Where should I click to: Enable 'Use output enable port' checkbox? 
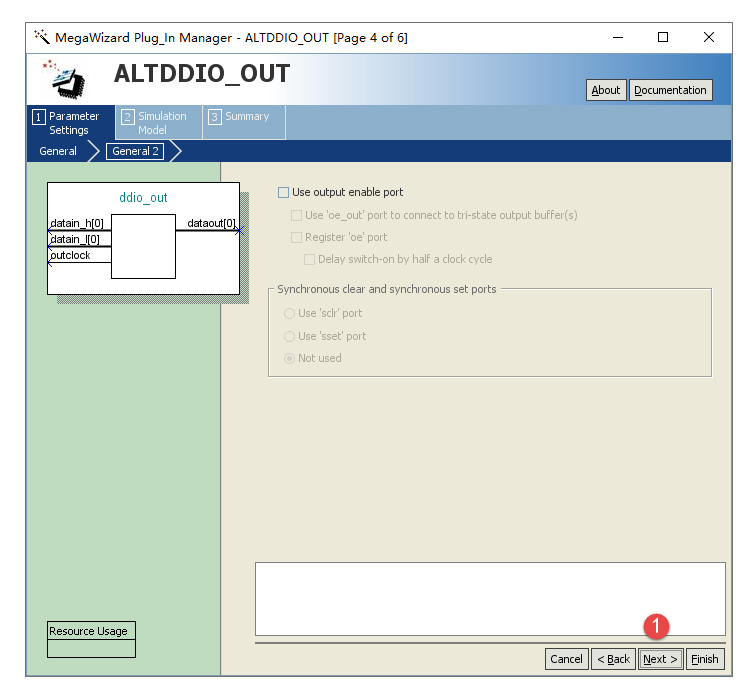coord(284,192)
